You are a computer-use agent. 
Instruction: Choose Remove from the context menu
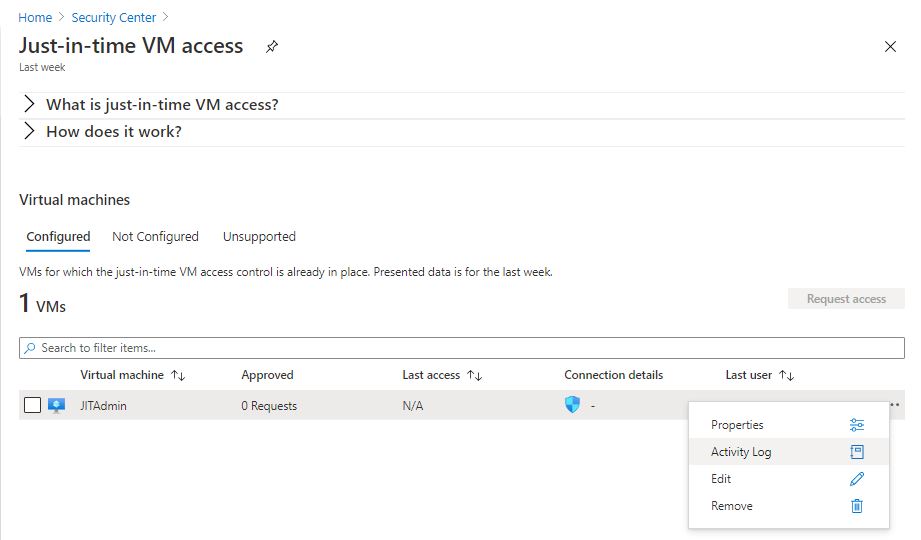coord(788,506)
